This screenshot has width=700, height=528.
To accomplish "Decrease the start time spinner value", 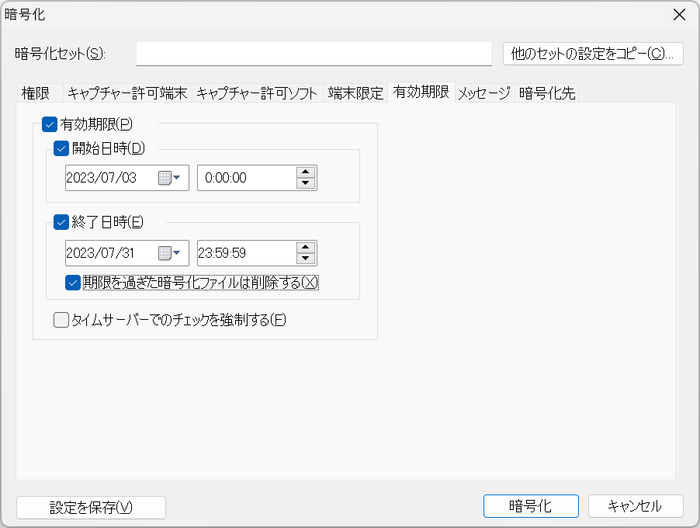I will (306, 184).
